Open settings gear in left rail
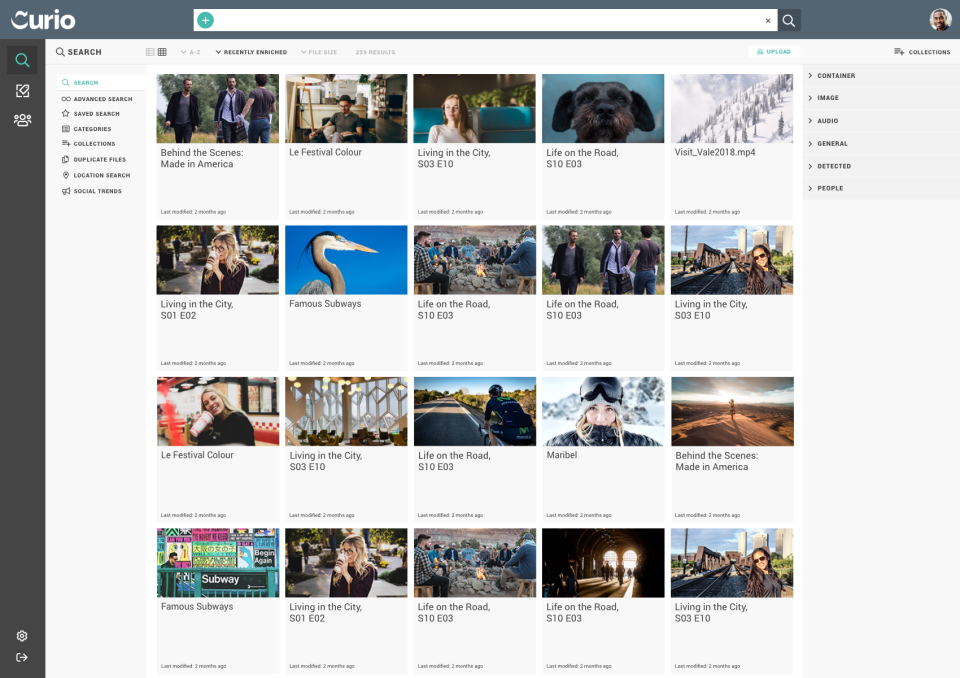This screenshot has width=960, height=678. (x=22, y=636)
